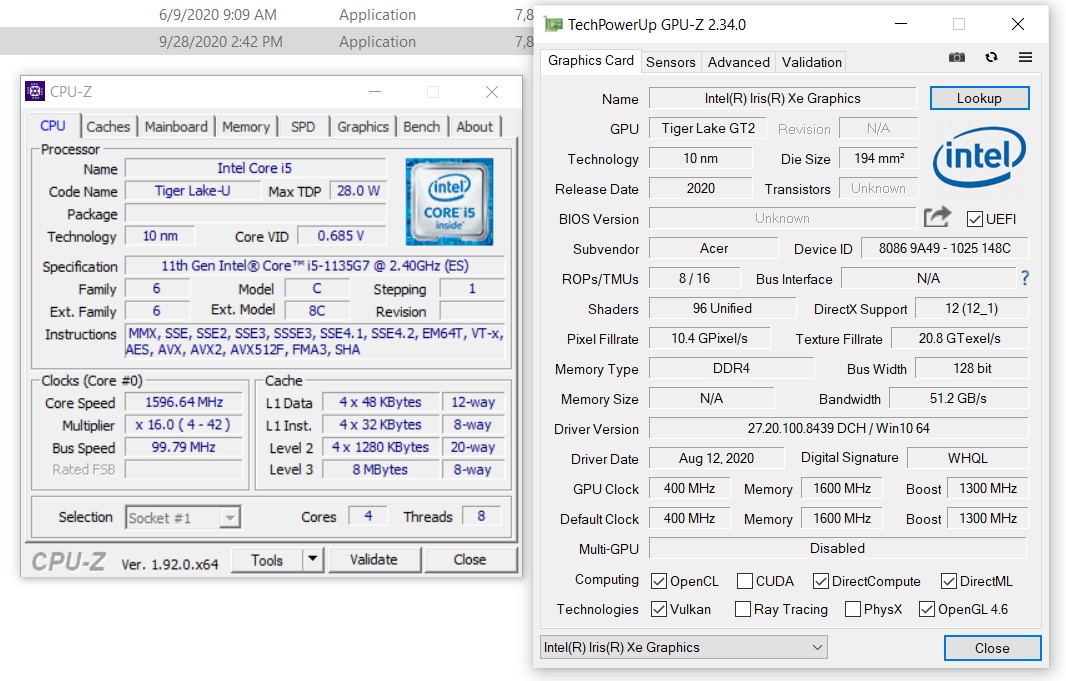Screen dimensions: 1066x681
Task: Click the Intel Core i5 badge in CPU-Z
Action: click(x=449, y=202)
